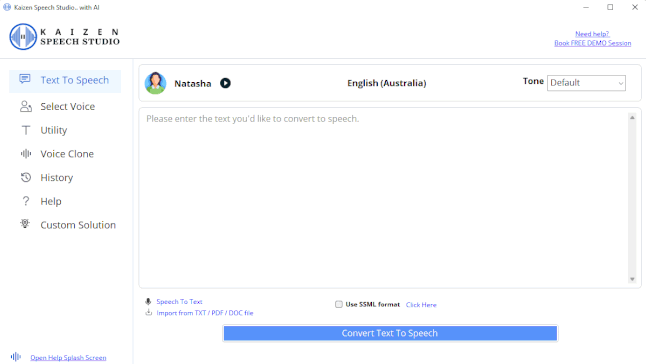Screen dimensions: 646x364
Task: Click the Kaizen Speech Studio logo
Action: coord(65,37)
